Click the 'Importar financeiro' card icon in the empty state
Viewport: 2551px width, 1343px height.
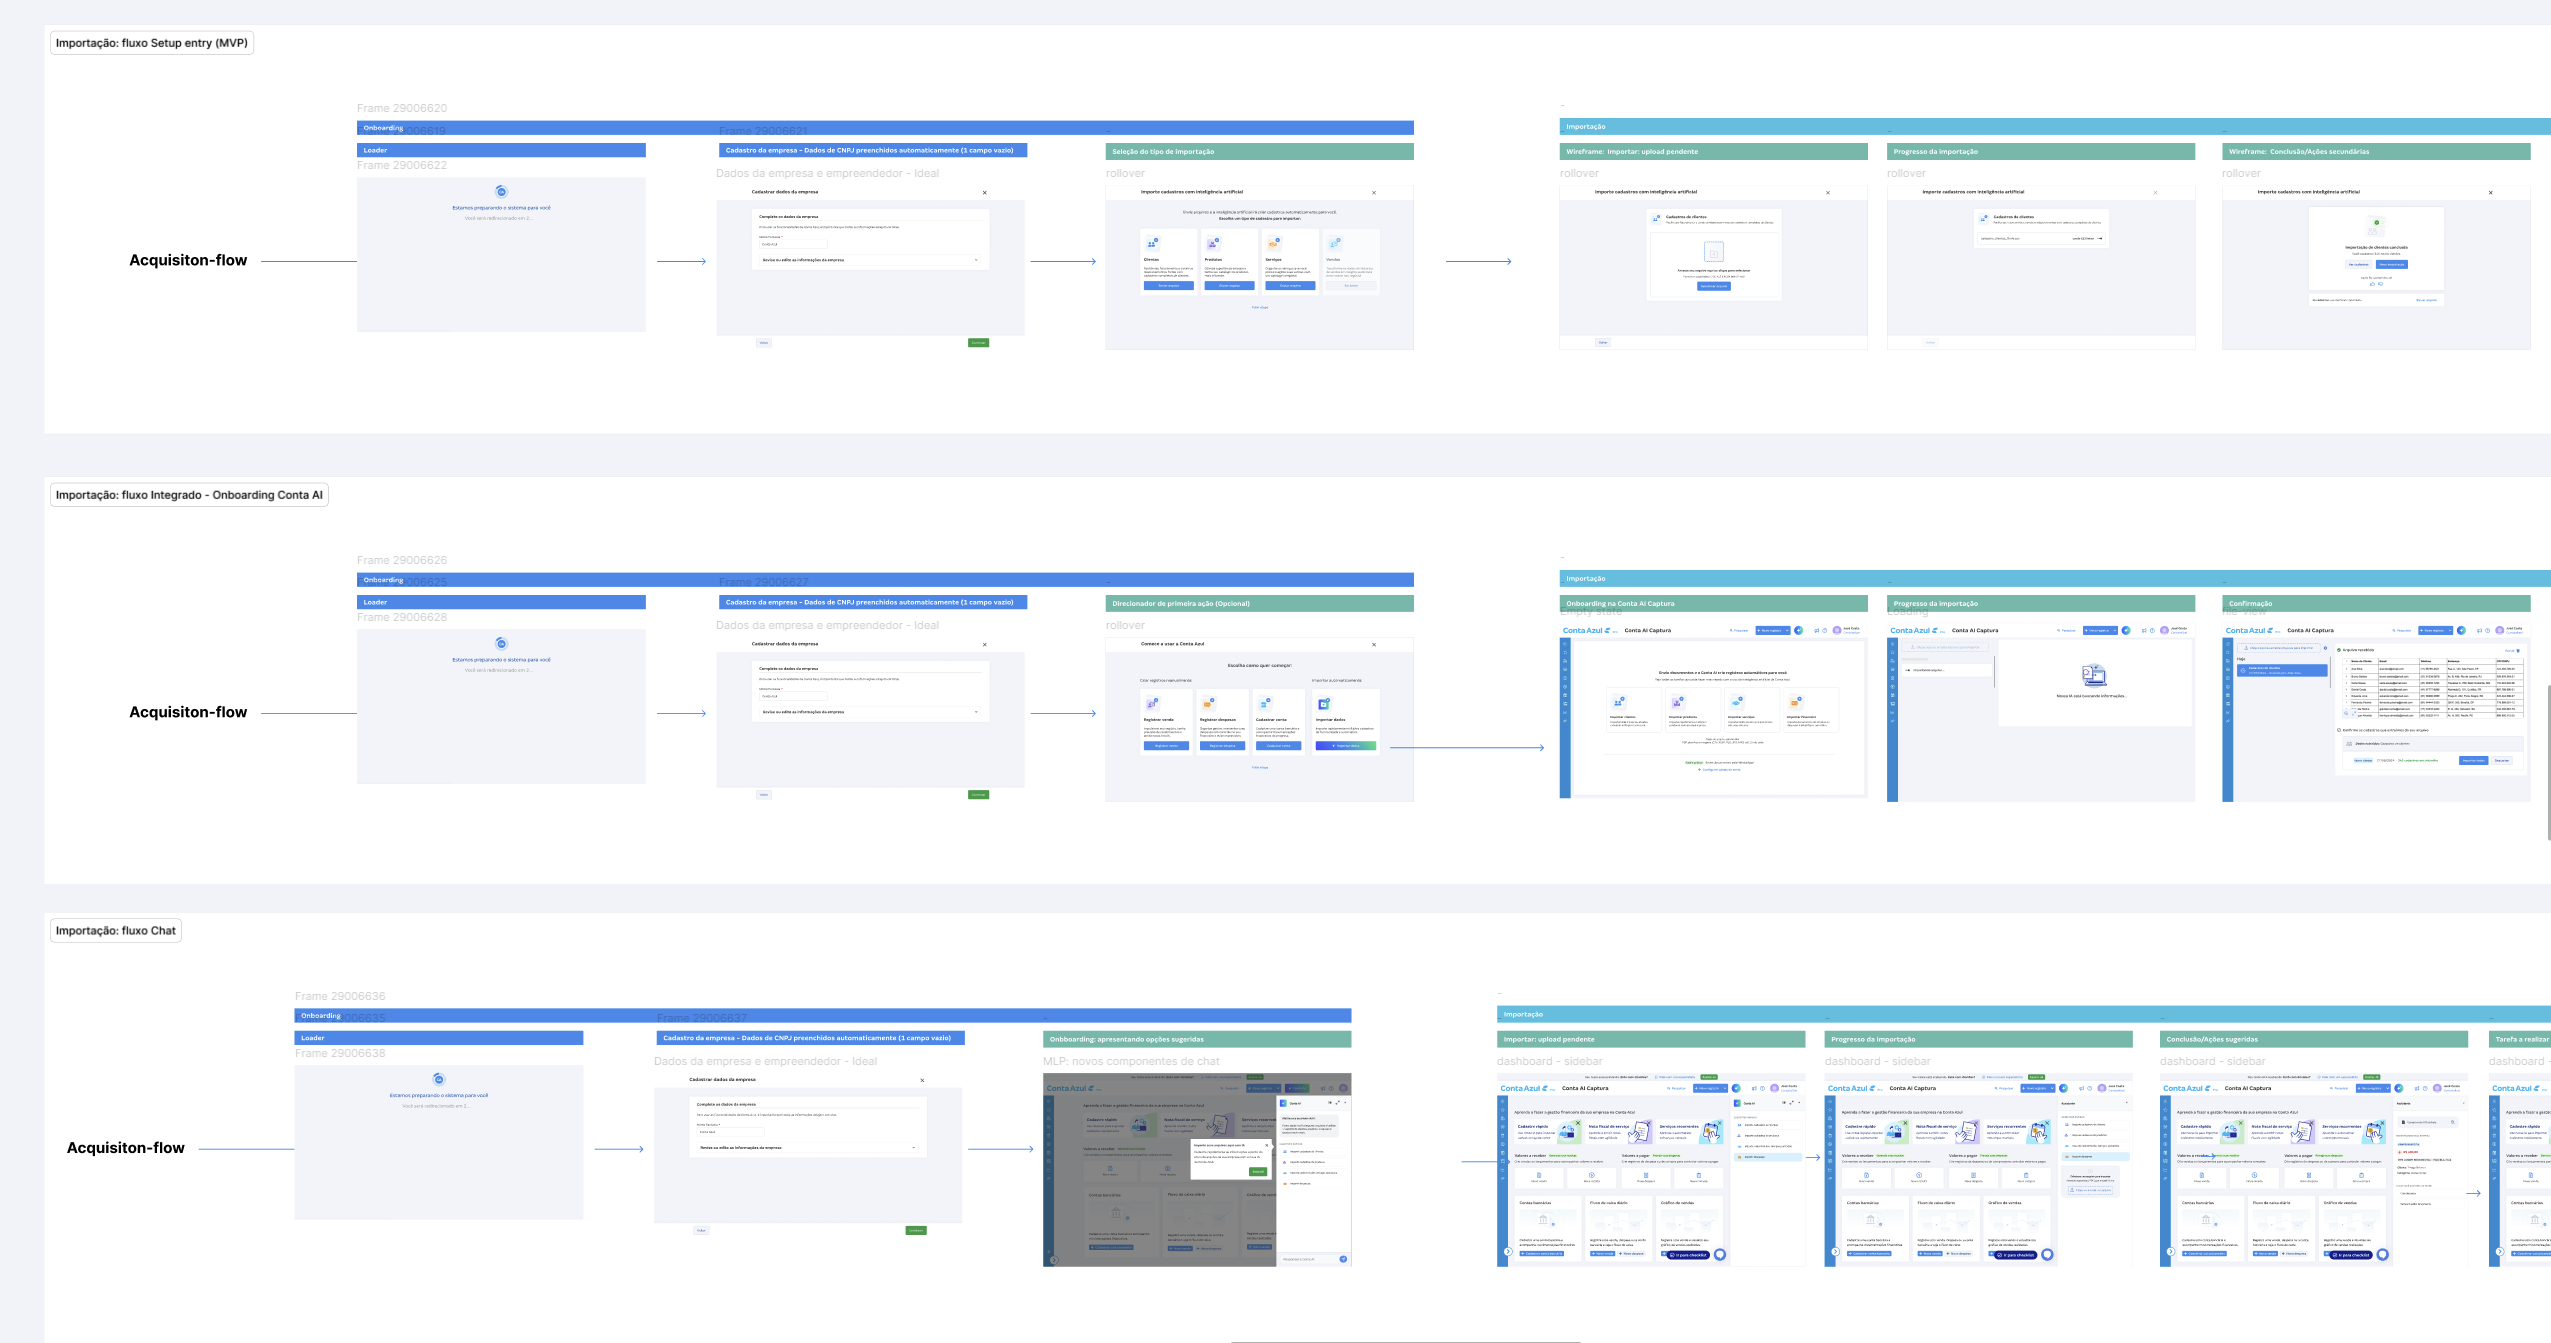pyautogui.click(x=1795, y=702)
